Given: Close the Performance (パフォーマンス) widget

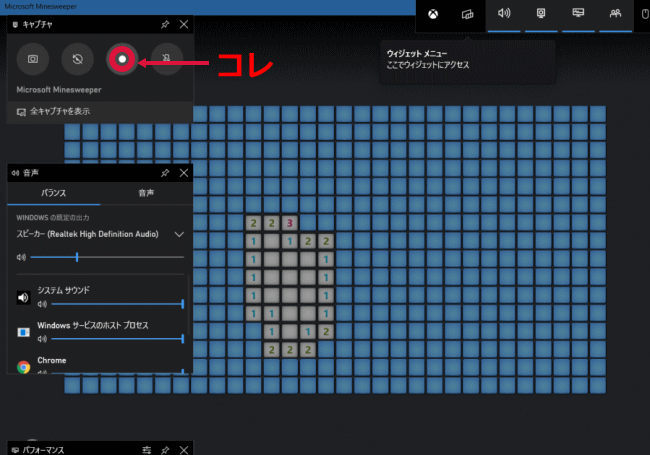Looking at the screenshot, I should (184, 450).
